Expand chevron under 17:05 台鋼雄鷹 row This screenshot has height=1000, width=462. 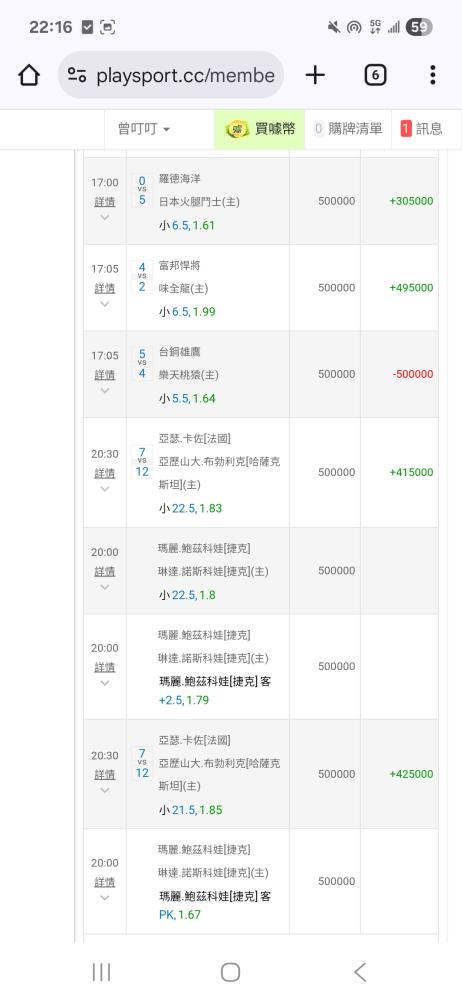105,391
